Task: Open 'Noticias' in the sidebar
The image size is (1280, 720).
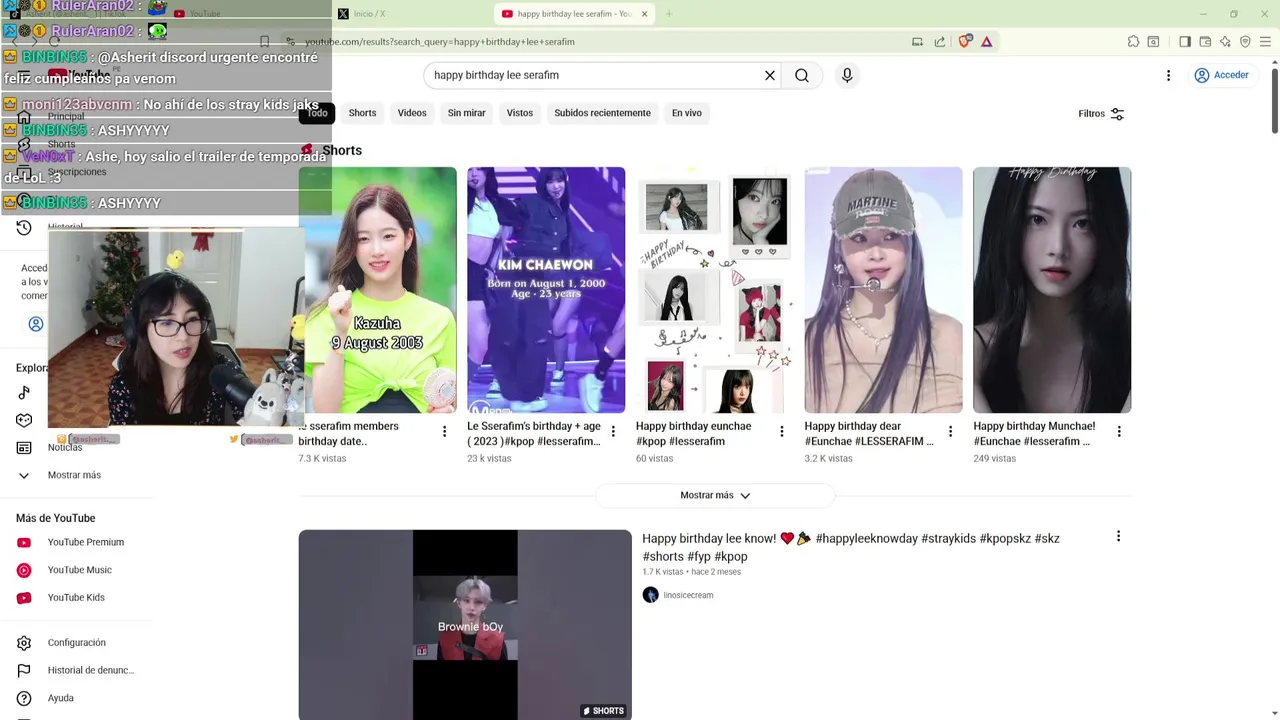Action: 65,447
